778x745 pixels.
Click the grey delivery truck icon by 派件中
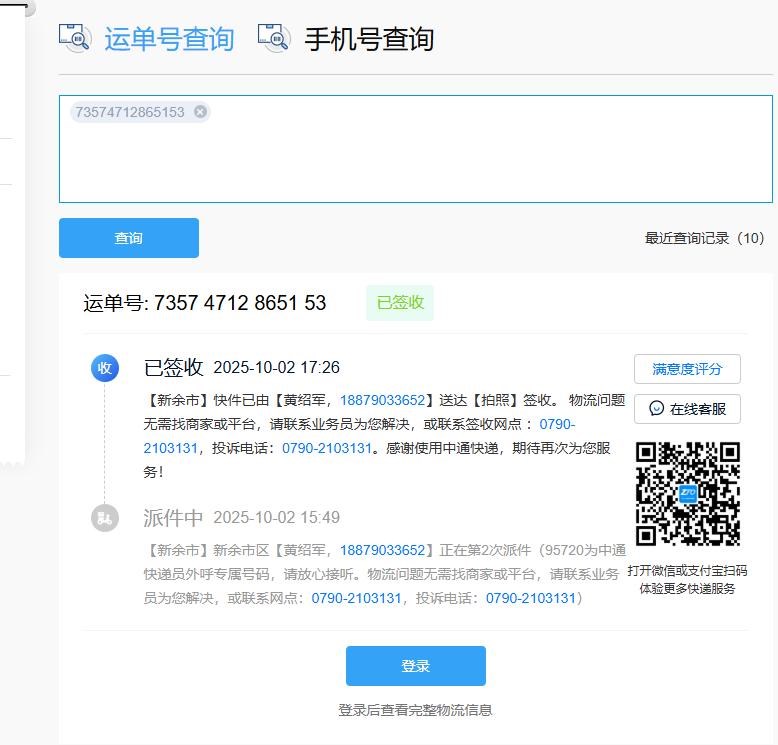104,518
